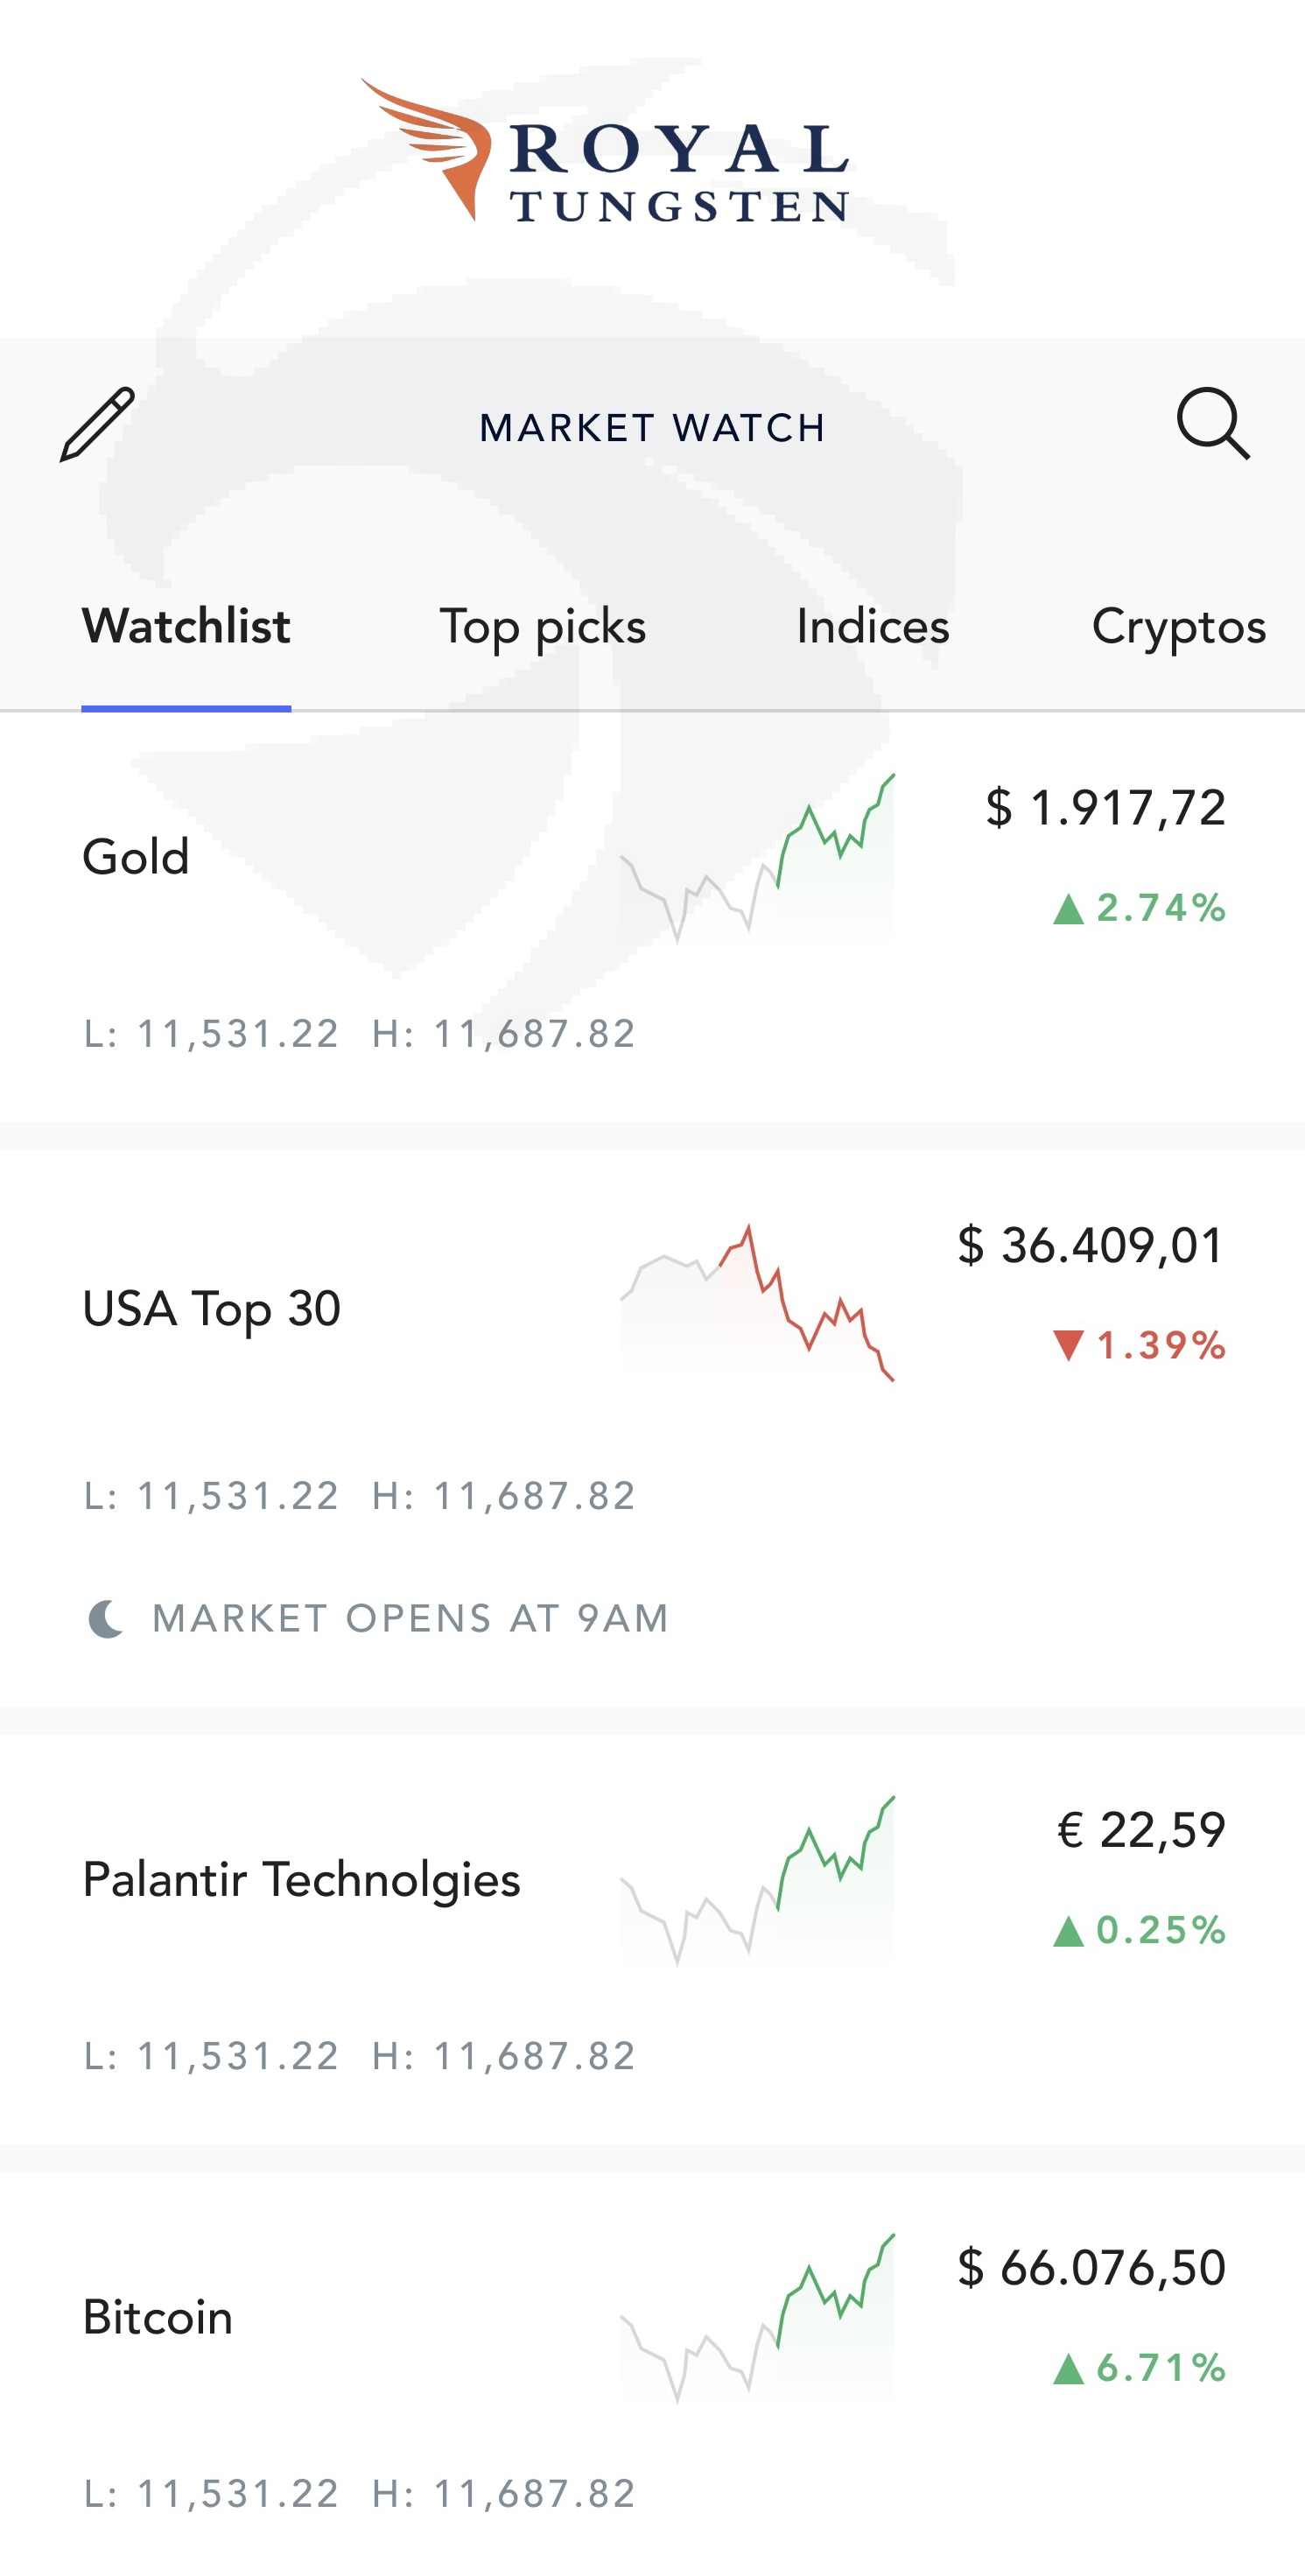
Task: Tap the pencil edit icon
Action: pos(97,424)
